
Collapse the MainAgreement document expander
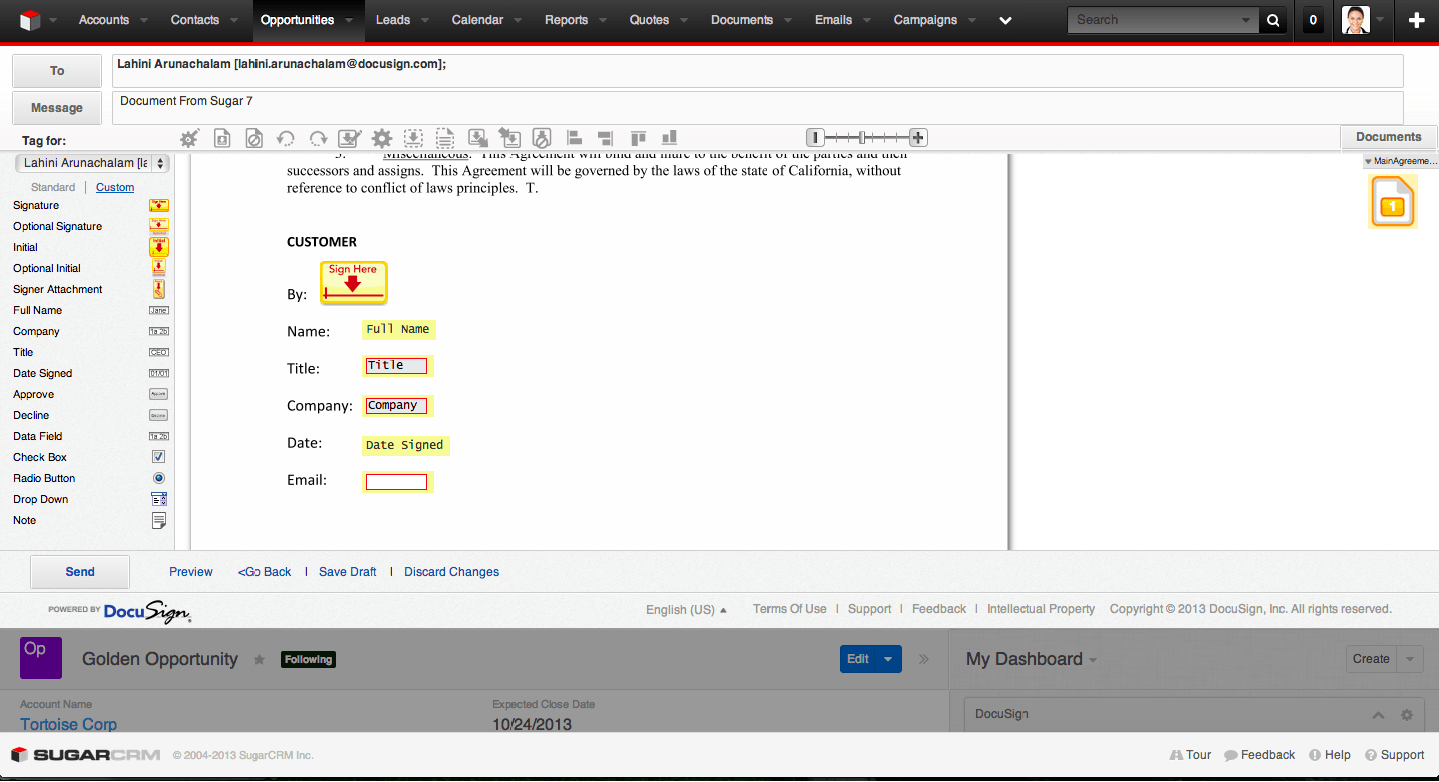1368,161
